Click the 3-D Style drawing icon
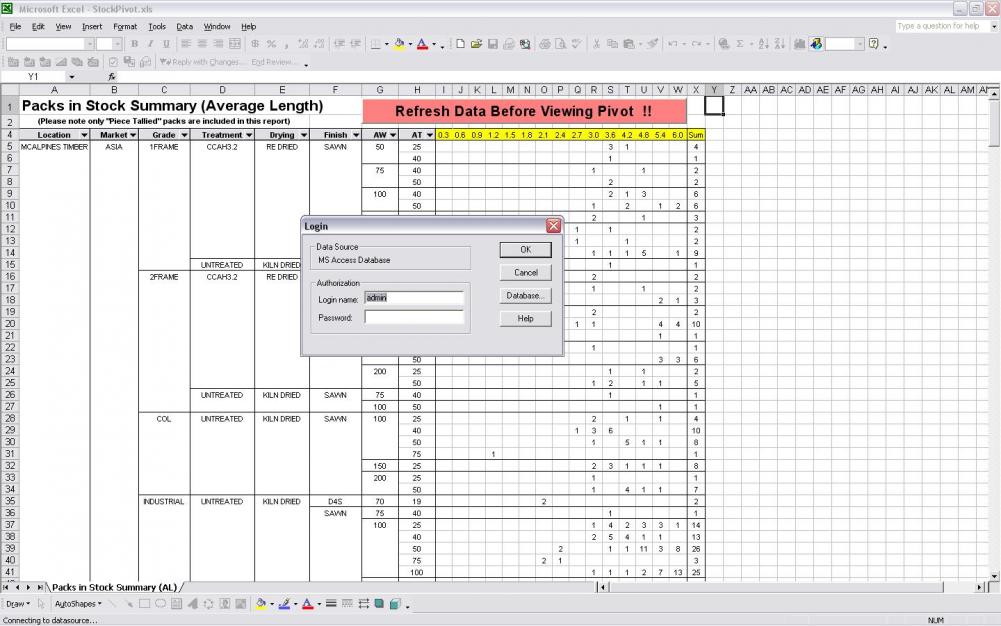This screenshot has height=626, width=1001. [x=395, y=604]
